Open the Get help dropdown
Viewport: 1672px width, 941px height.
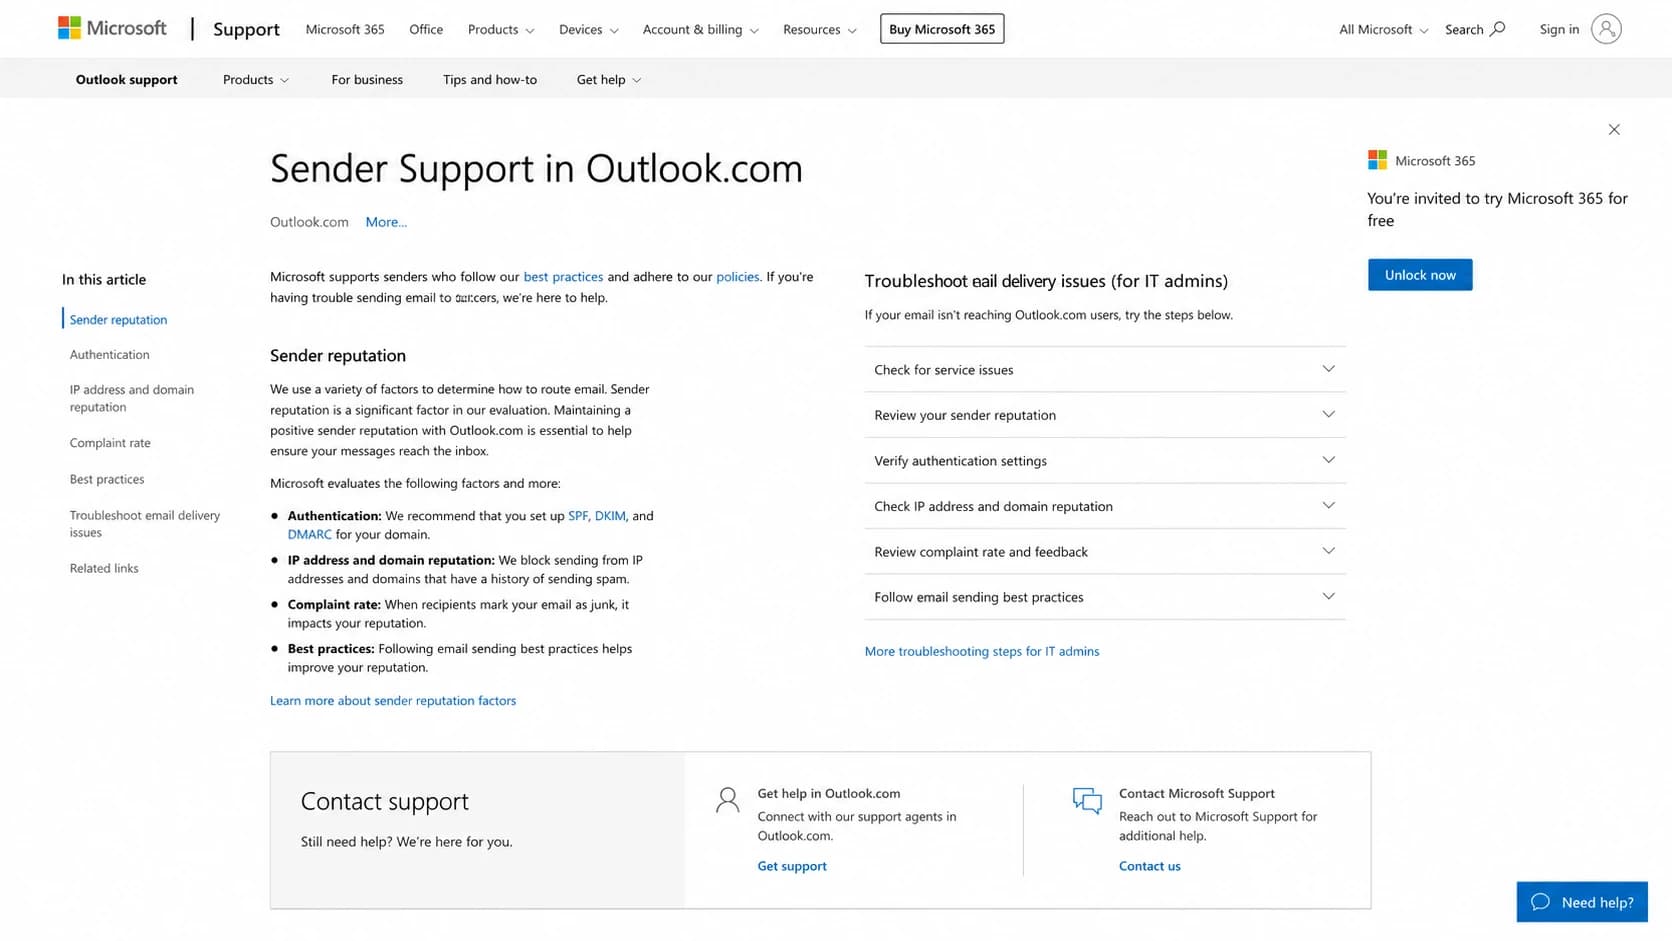coord(609,79)
